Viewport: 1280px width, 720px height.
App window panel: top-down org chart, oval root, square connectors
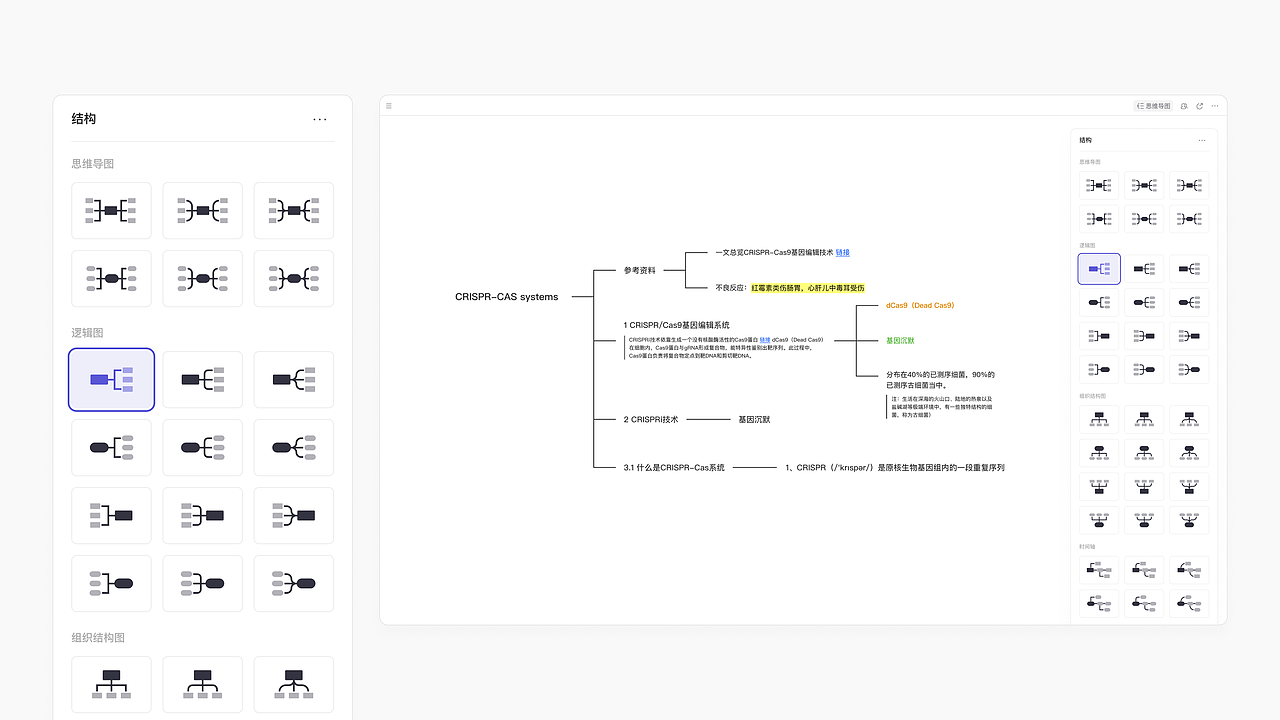click(x=1099, y=453)
